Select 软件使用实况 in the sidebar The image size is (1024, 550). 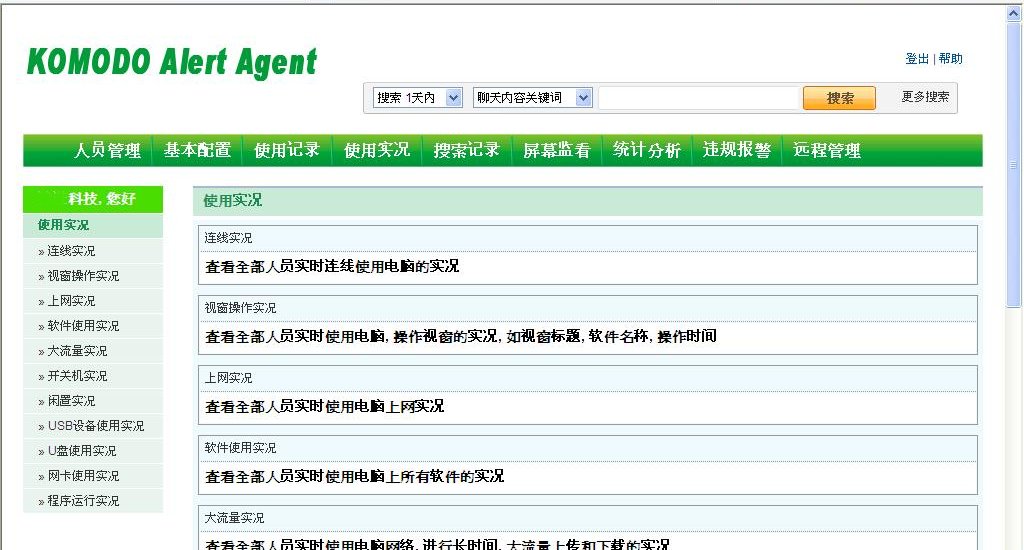coord(83,325)
